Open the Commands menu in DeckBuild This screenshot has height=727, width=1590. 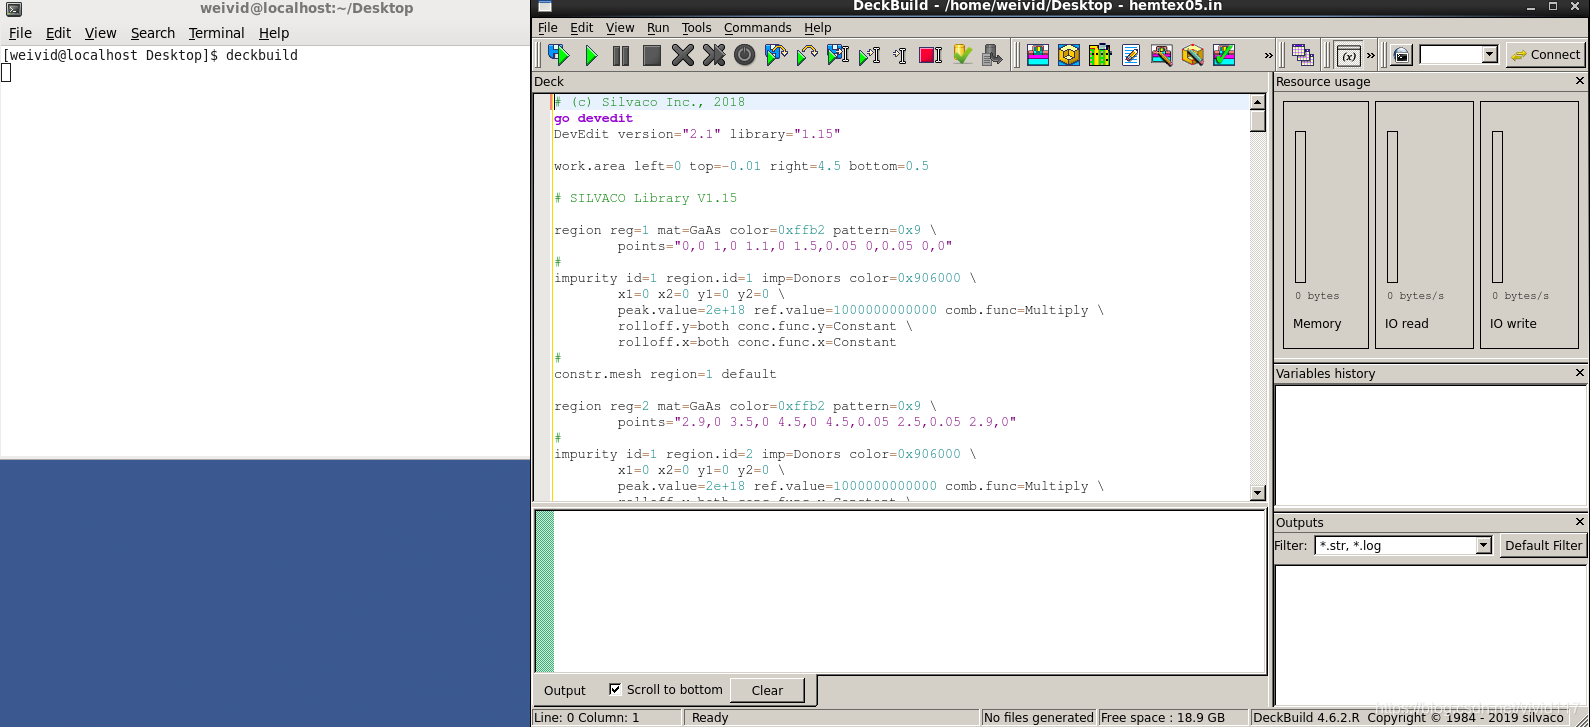pyautogui.click(x=757, y=28)
